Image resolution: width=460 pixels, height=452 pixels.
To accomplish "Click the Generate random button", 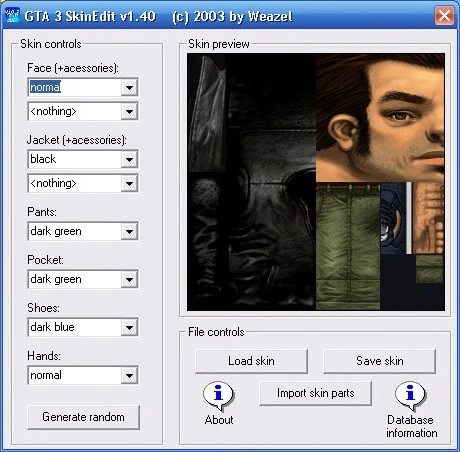I will click(83, 417).
